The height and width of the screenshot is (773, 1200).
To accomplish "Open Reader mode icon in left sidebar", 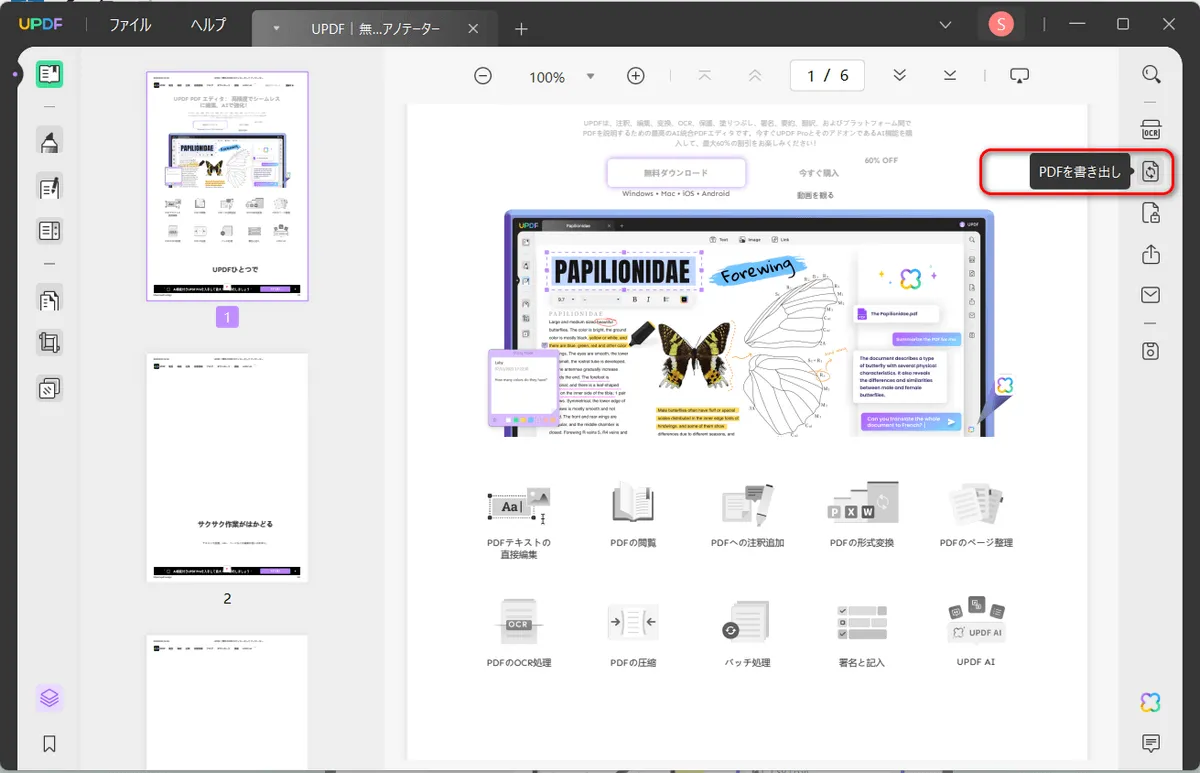I will [x=49, y=74].
